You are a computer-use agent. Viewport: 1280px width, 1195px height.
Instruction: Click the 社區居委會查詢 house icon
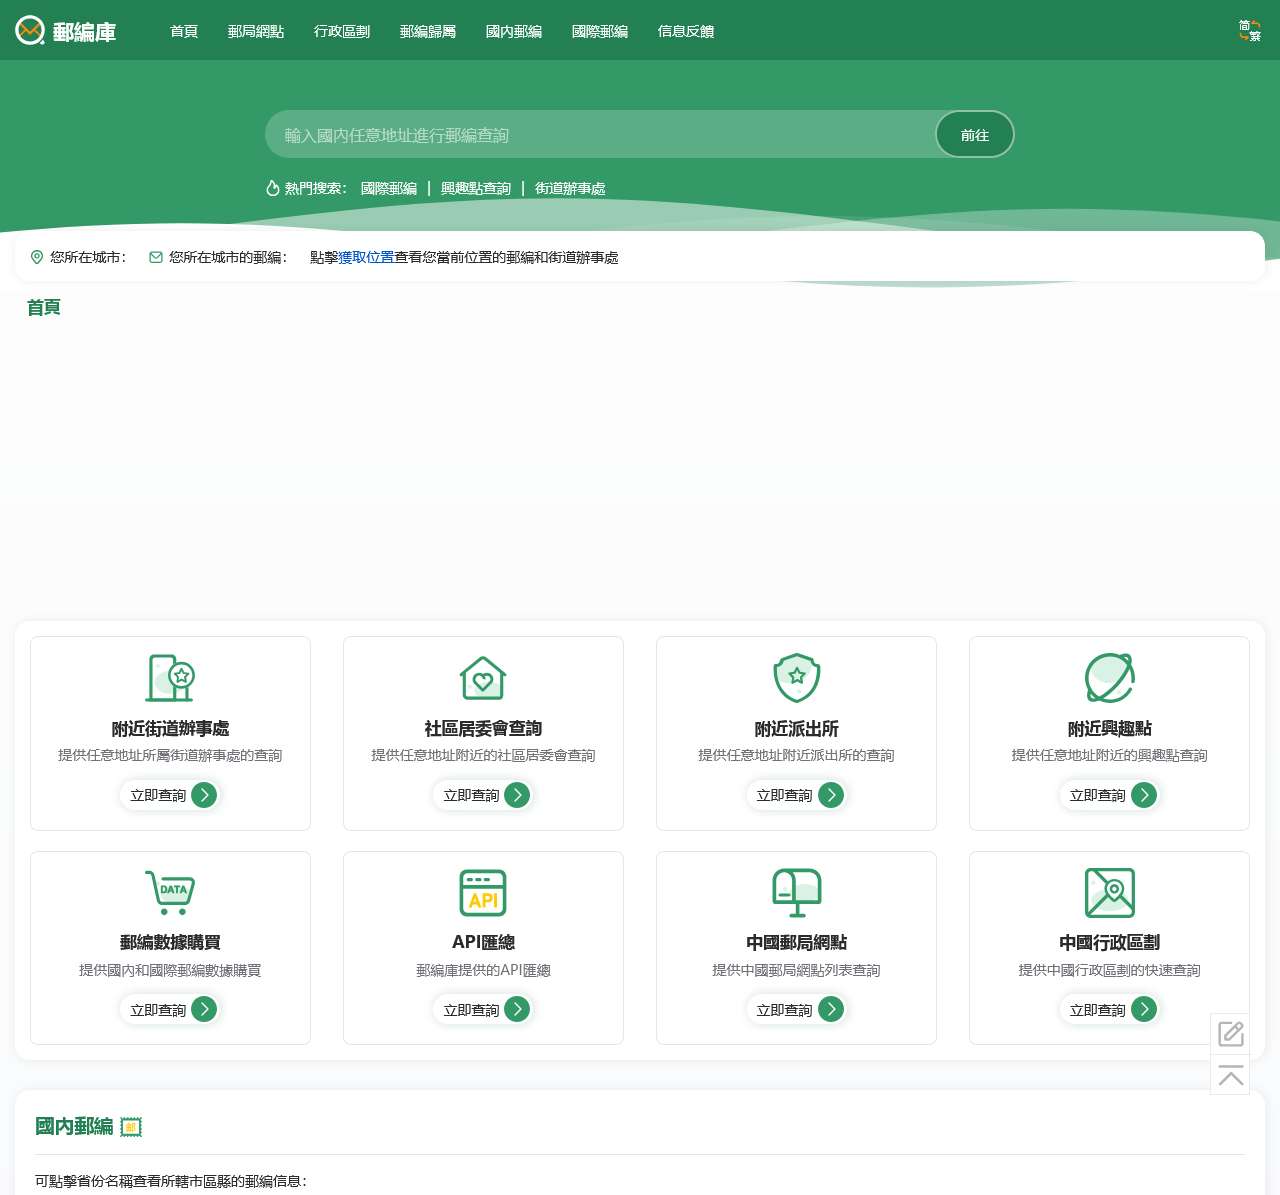click(x=483, y=678)
